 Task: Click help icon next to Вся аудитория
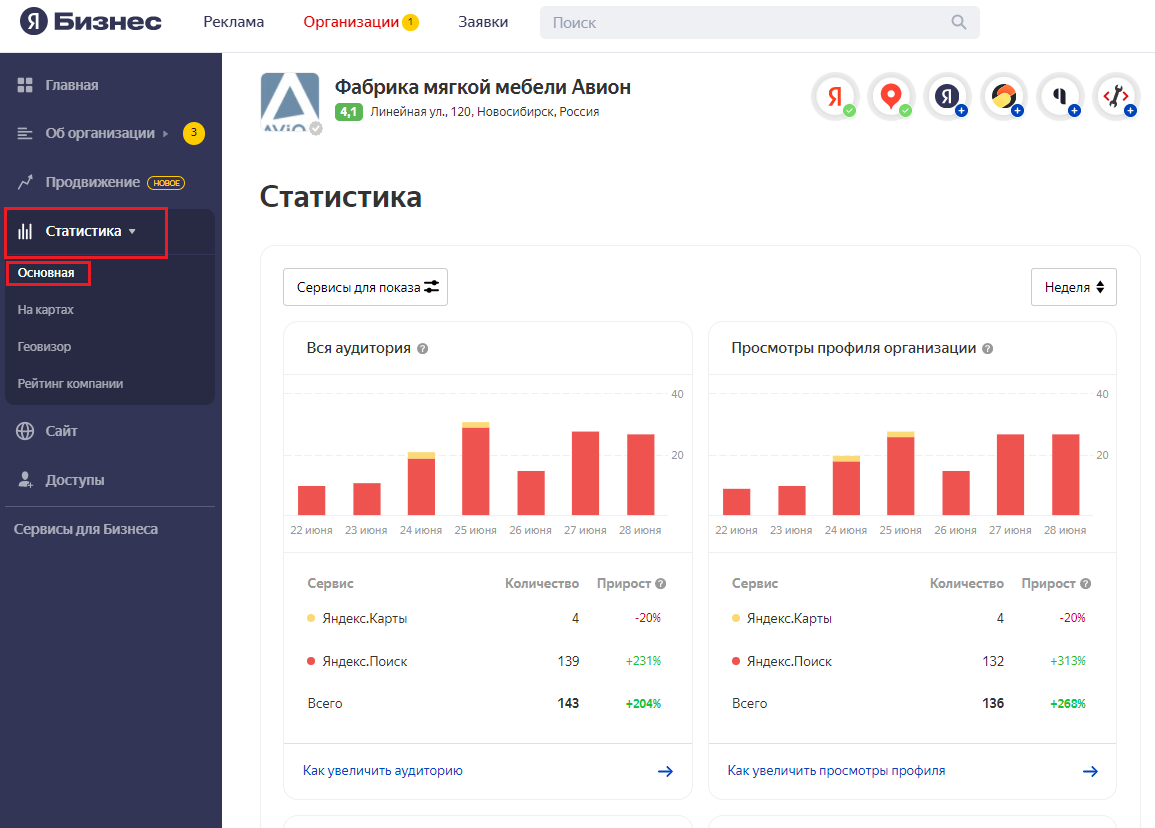click(423, 349)
